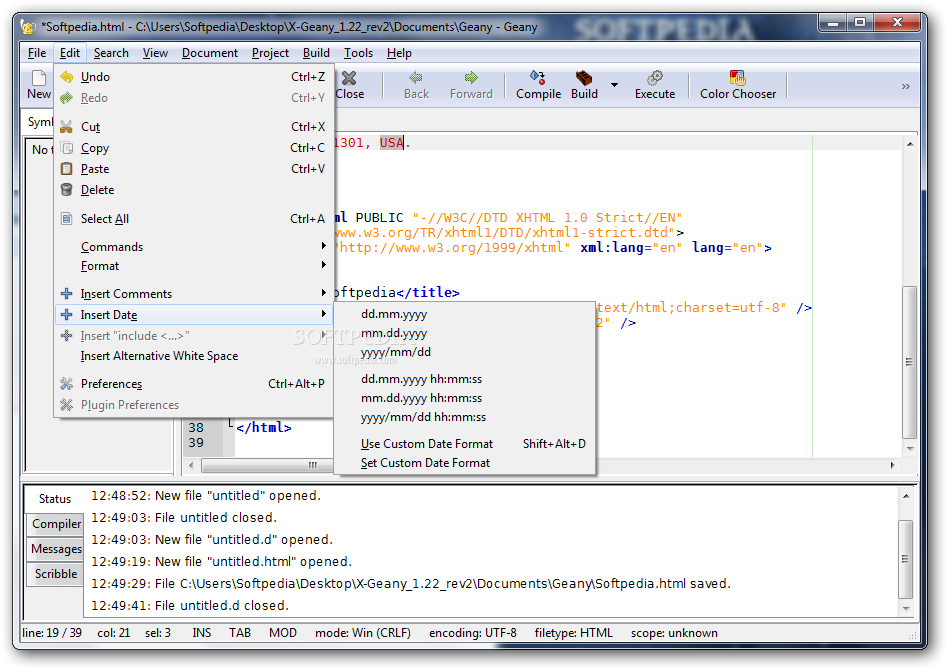The width and height of the screenshot is (948, 670).
Task: Click the Cut scissors icon
Action: 67,127
